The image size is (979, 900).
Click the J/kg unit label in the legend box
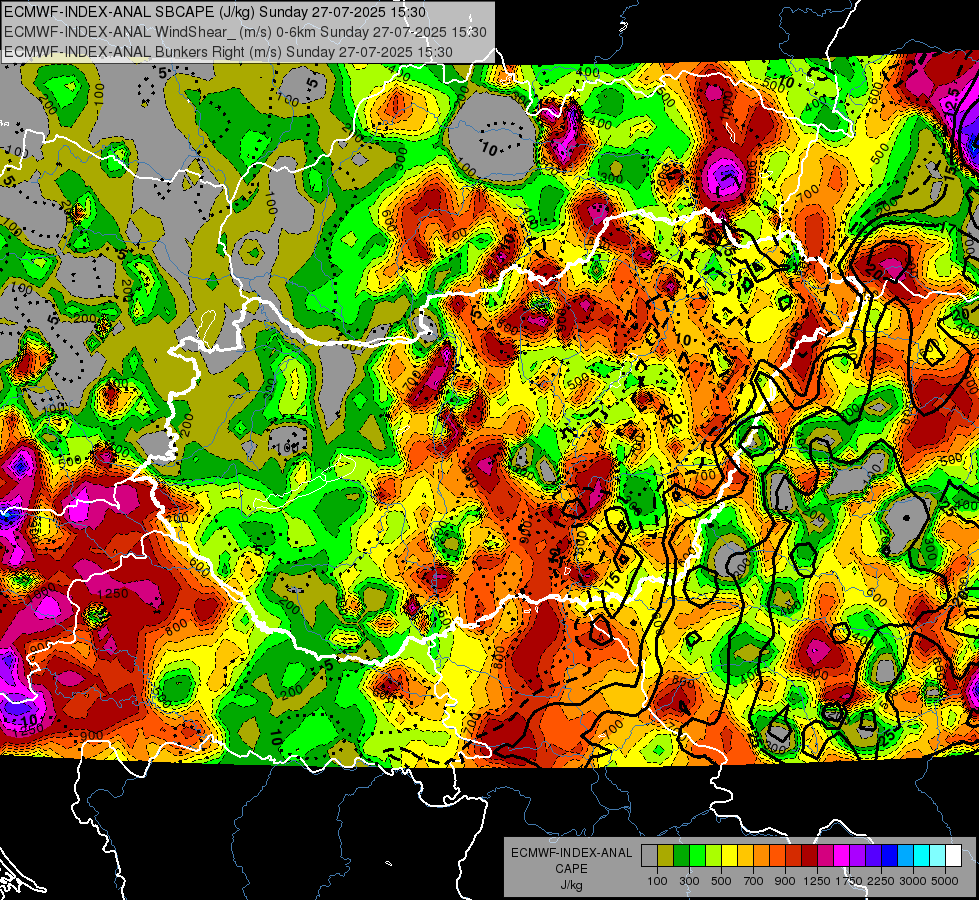point(571,885)
